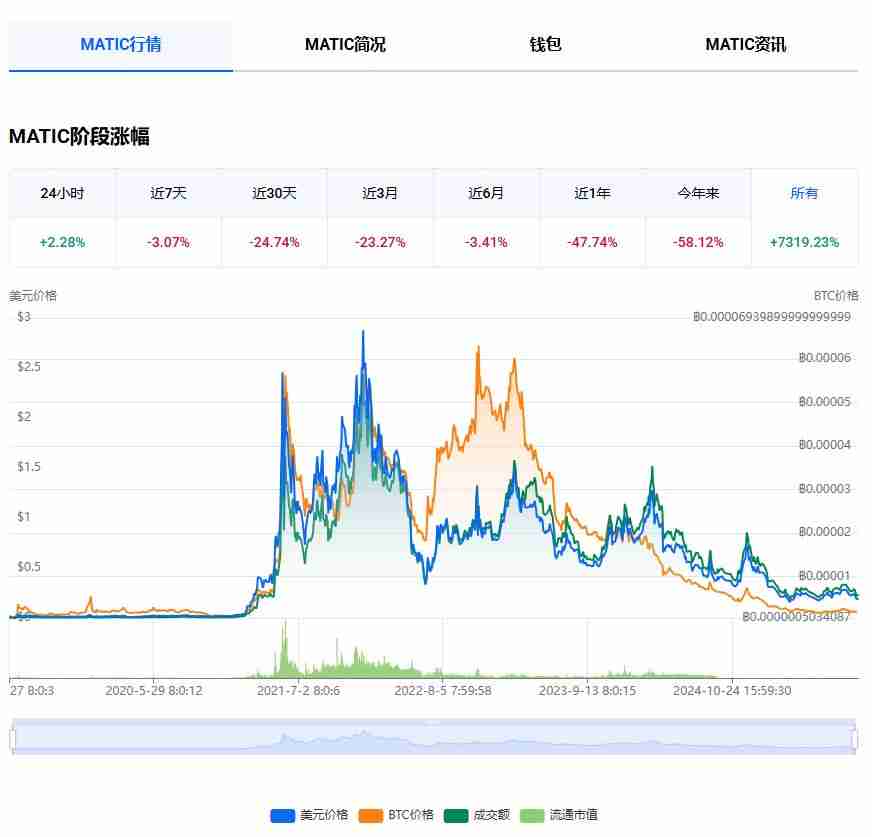Select the 近6月 time range
The height and width of the screenshot is (837, 872).
point(485,193)
